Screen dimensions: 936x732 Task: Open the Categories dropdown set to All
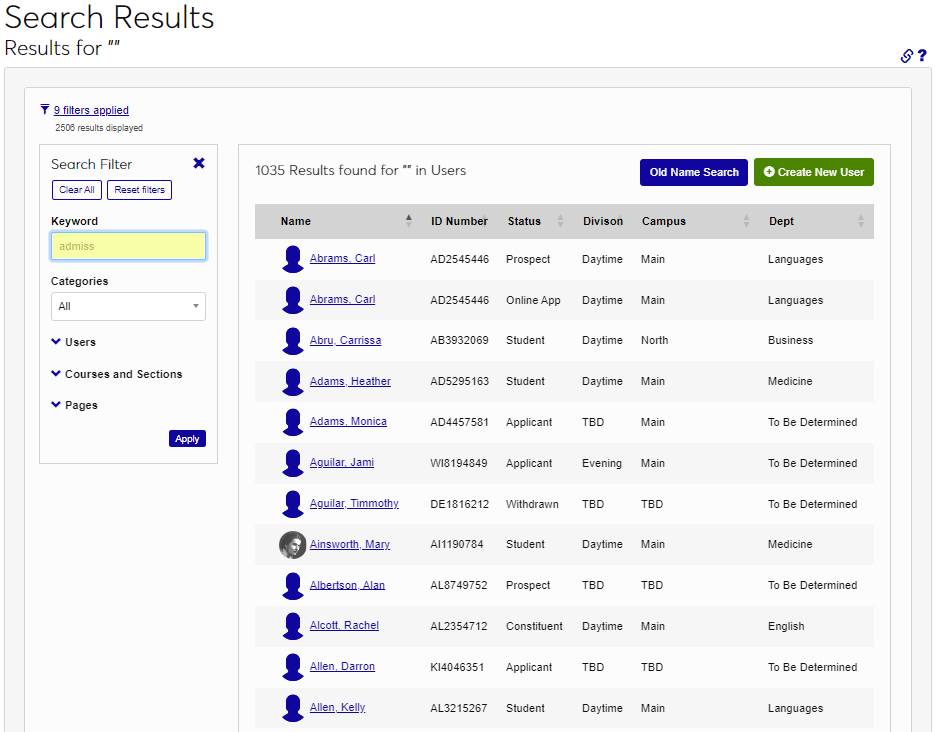pyautogui.click(x=128, y=305)
